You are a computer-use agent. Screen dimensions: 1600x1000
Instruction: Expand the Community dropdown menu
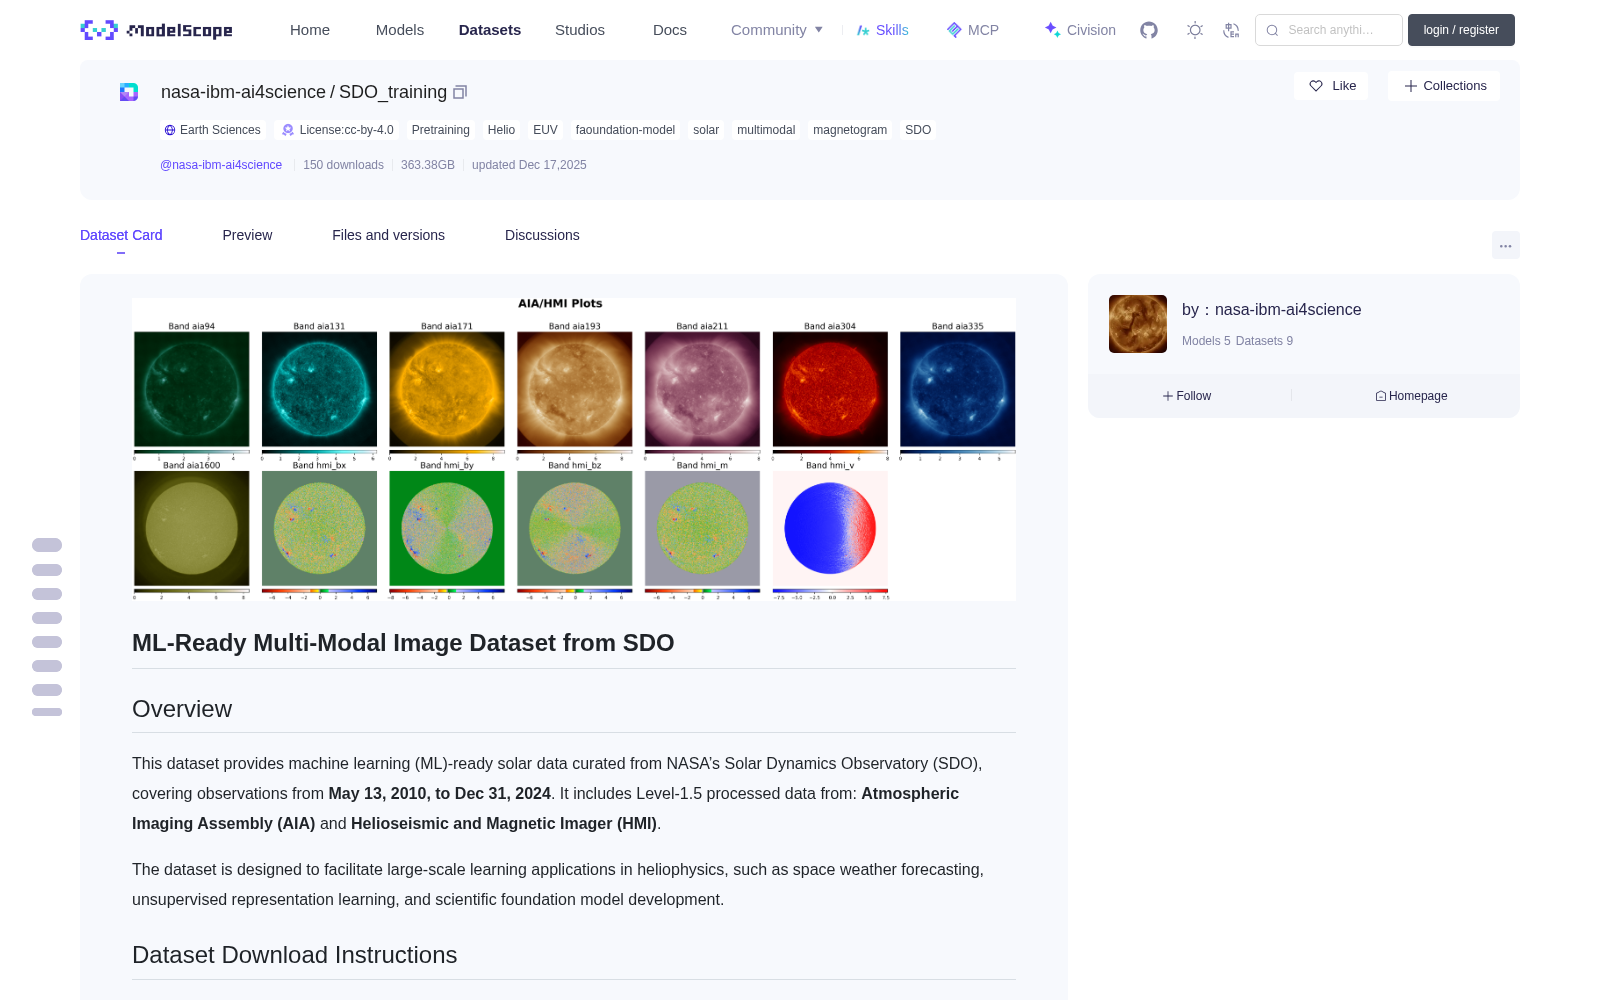pos(777,30)
